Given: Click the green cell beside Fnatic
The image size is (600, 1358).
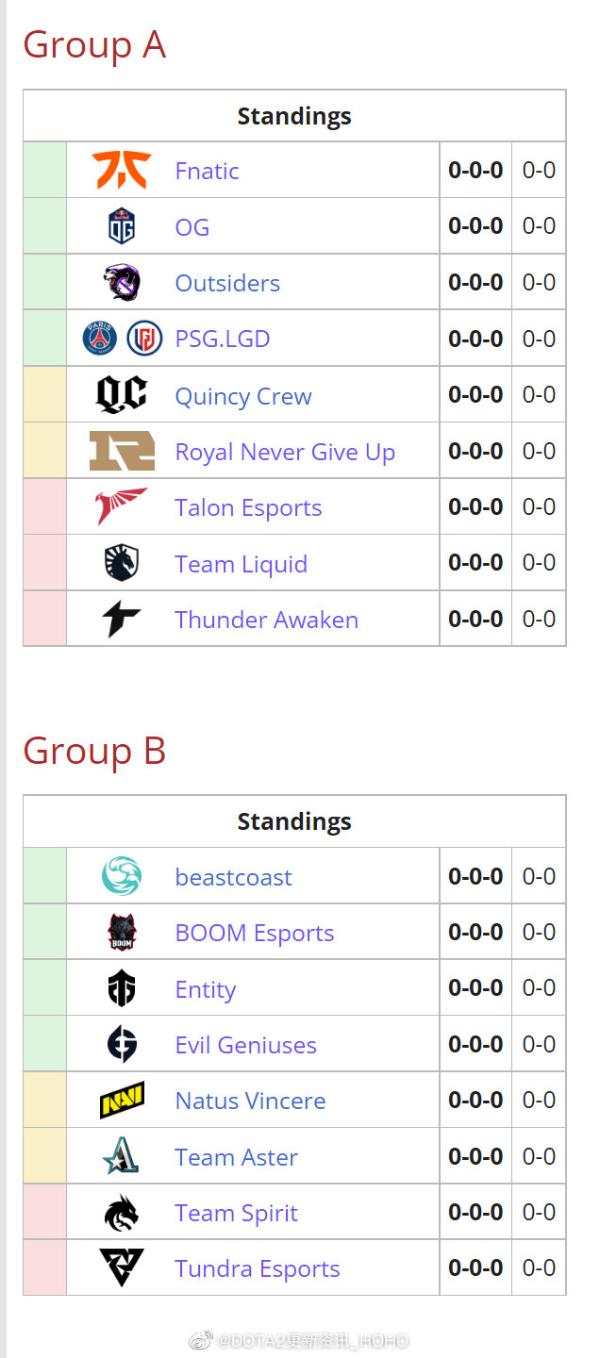Looking at the screenshot, I should pos(45,170).
